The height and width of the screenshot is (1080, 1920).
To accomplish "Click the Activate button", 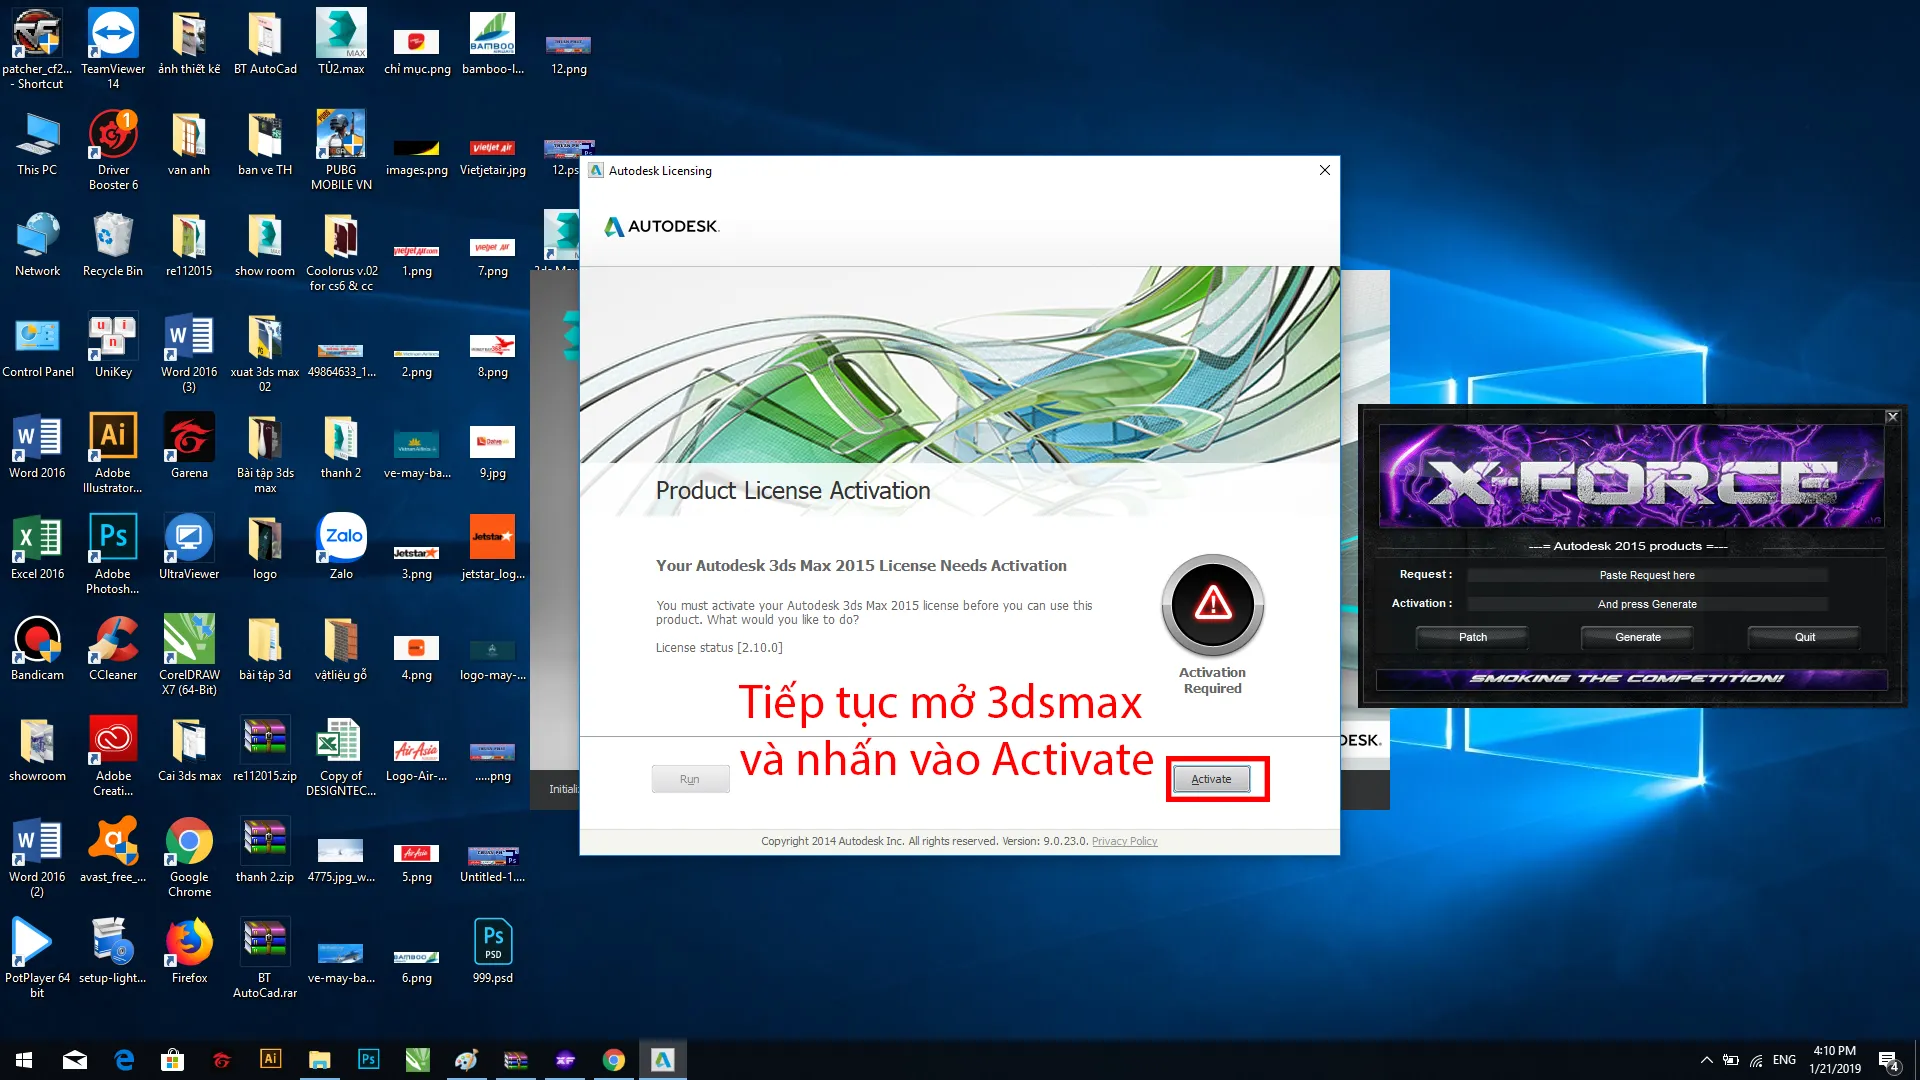I will (1211, 779).
